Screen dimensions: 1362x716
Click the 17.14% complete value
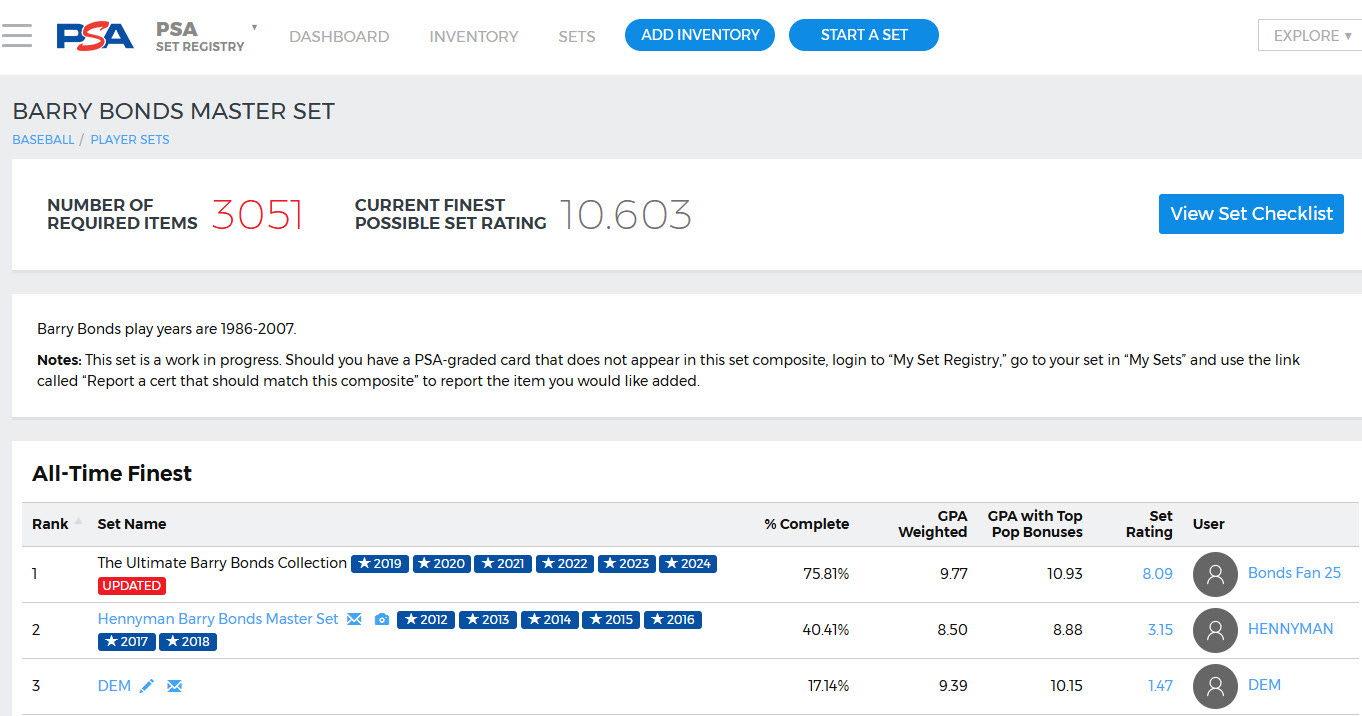pos(828,686)
